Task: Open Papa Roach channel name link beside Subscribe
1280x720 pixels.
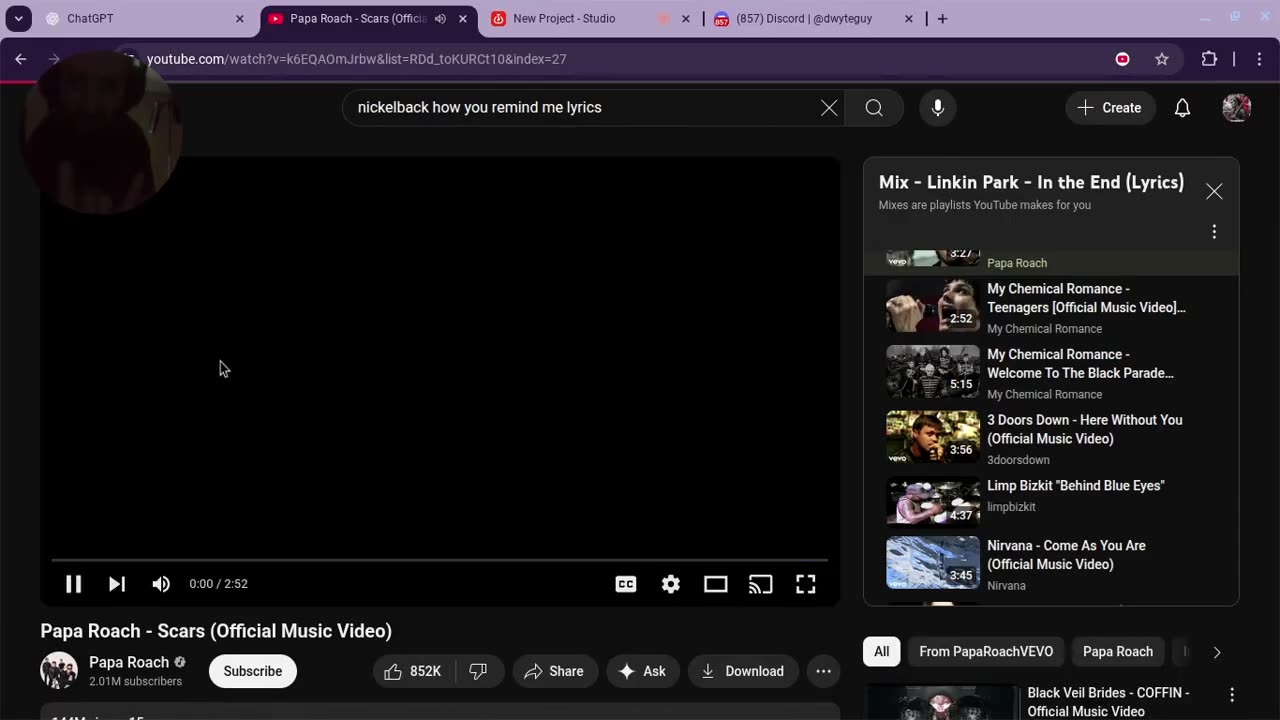Action: (129, 662)
